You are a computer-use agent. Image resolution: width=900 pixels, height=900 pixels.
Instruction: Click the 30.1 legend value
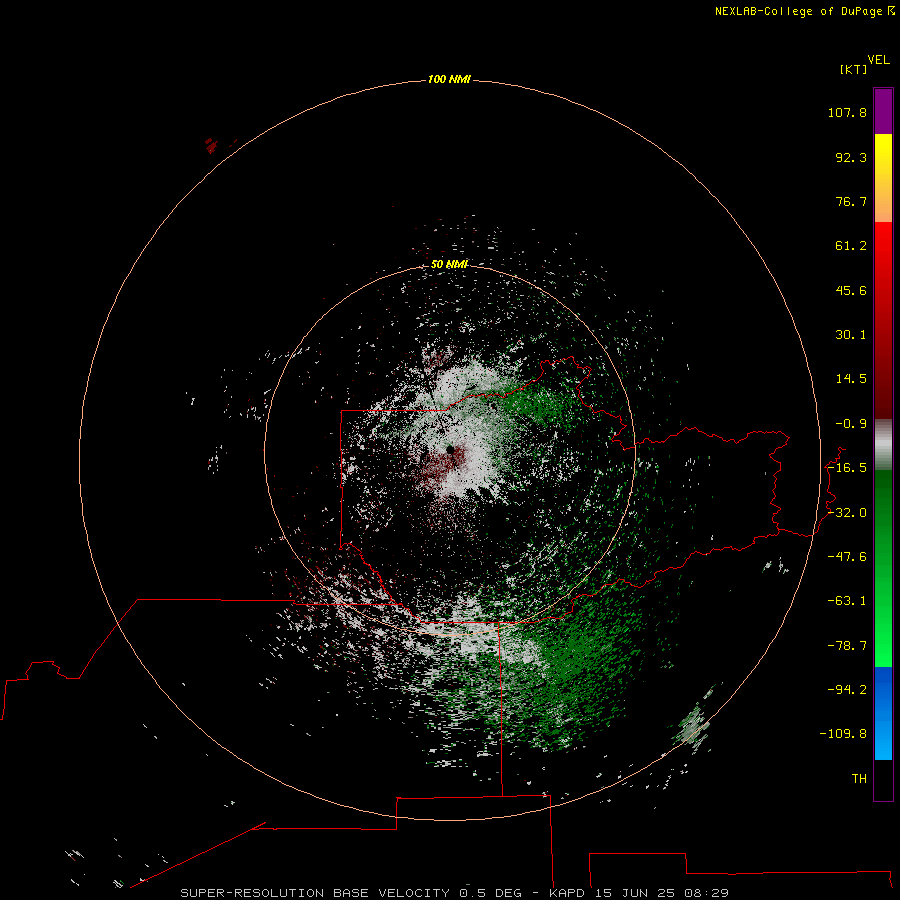pyautogui.click(x=851, y=335)
